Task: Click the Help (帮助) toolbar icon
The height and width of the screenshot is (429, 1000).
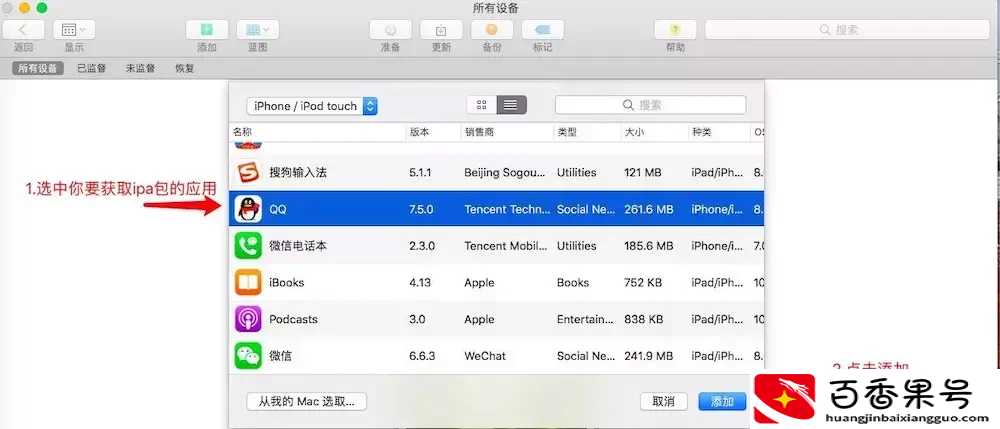Action: 675,30
